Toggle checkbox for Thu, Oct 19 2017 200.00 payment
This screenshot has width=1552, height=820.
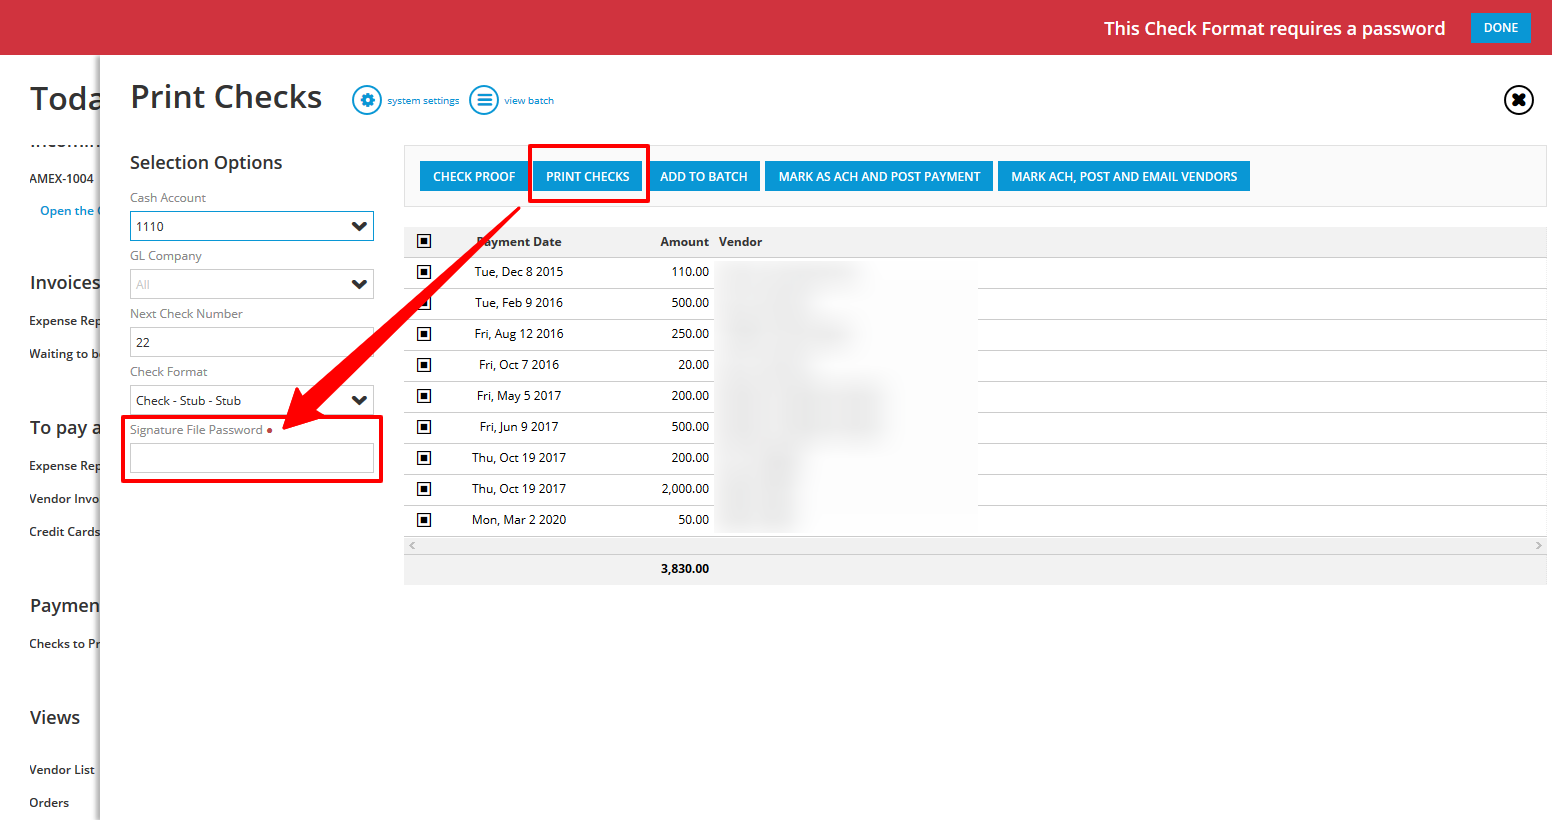tap(424, 458)
